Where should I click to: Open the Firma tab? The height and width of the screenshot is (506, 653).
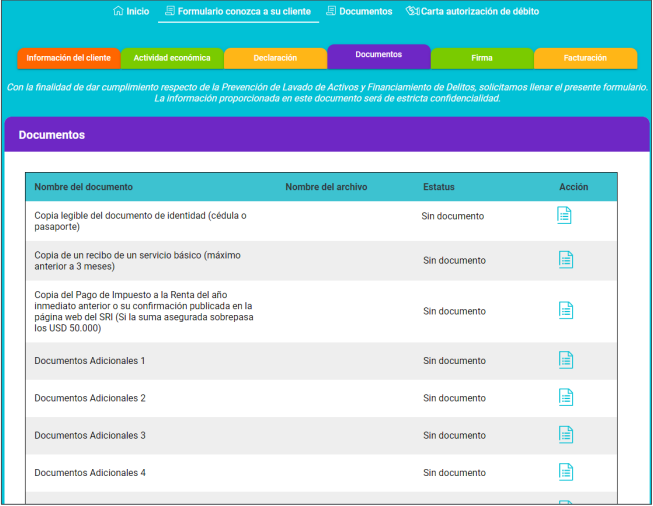482,58
